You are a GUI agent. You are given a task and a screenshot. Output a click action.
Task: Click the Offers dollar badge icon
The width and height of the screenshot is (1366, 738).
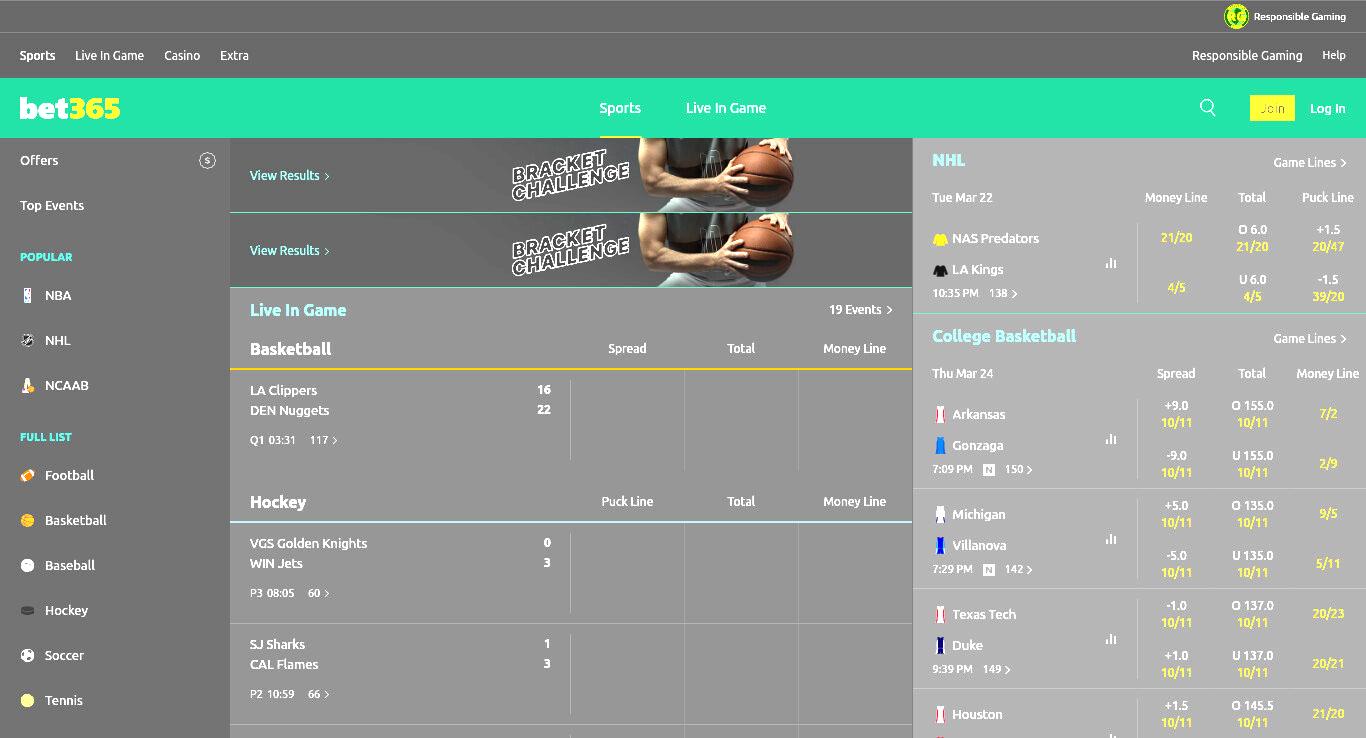(x=207, y=160)
